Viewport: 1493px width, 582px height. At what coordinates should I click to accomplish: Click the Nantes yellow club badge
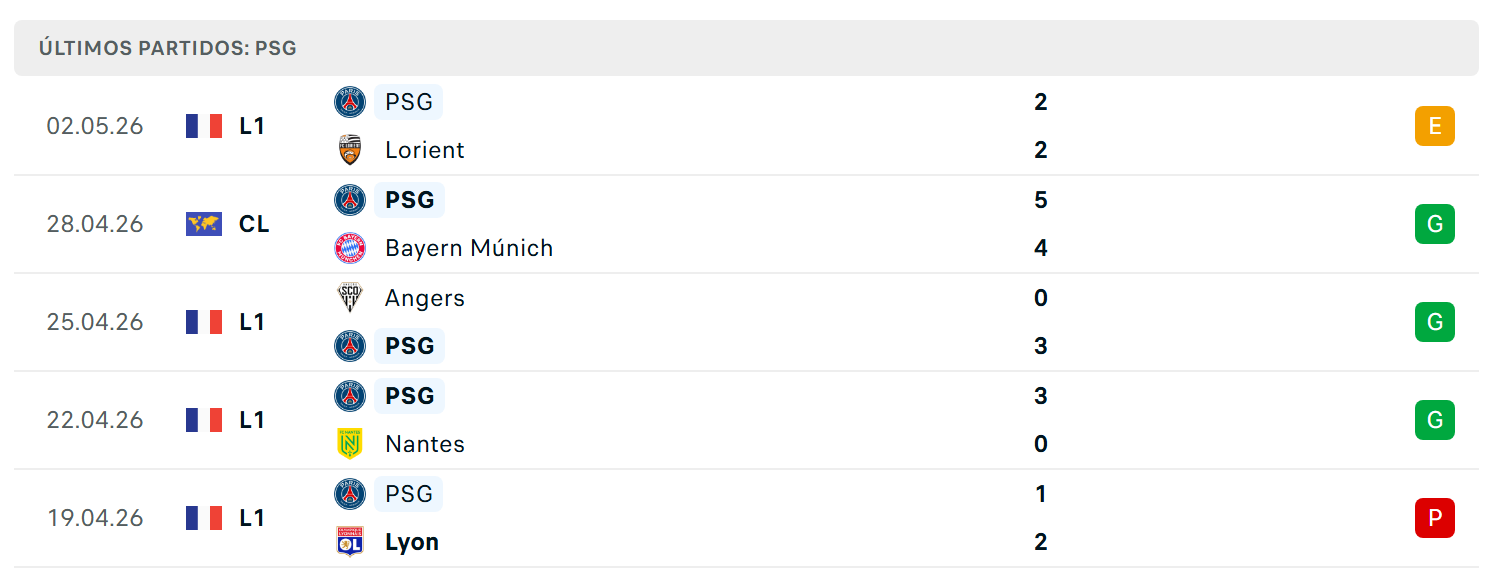[350, 444]
